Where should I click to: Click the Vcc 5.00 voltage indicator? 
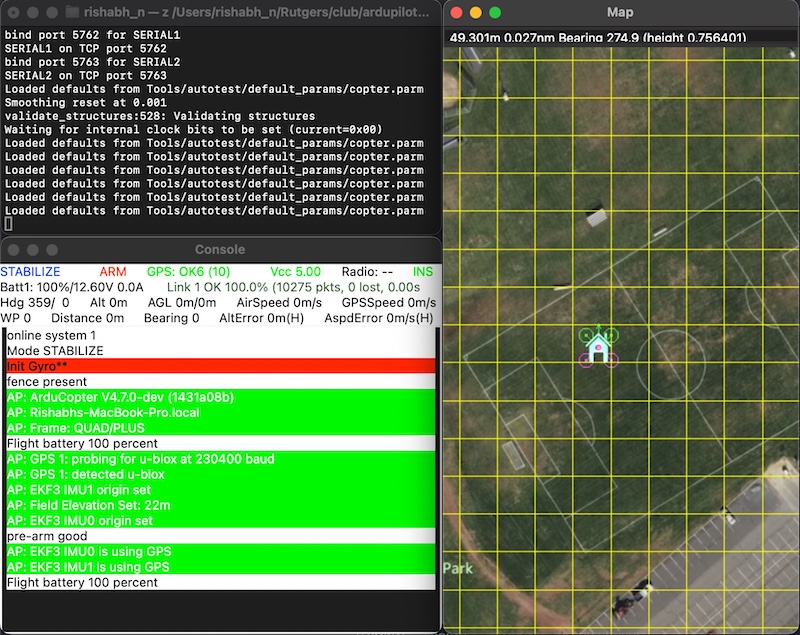pyautogui.click(x=296, y=272)
